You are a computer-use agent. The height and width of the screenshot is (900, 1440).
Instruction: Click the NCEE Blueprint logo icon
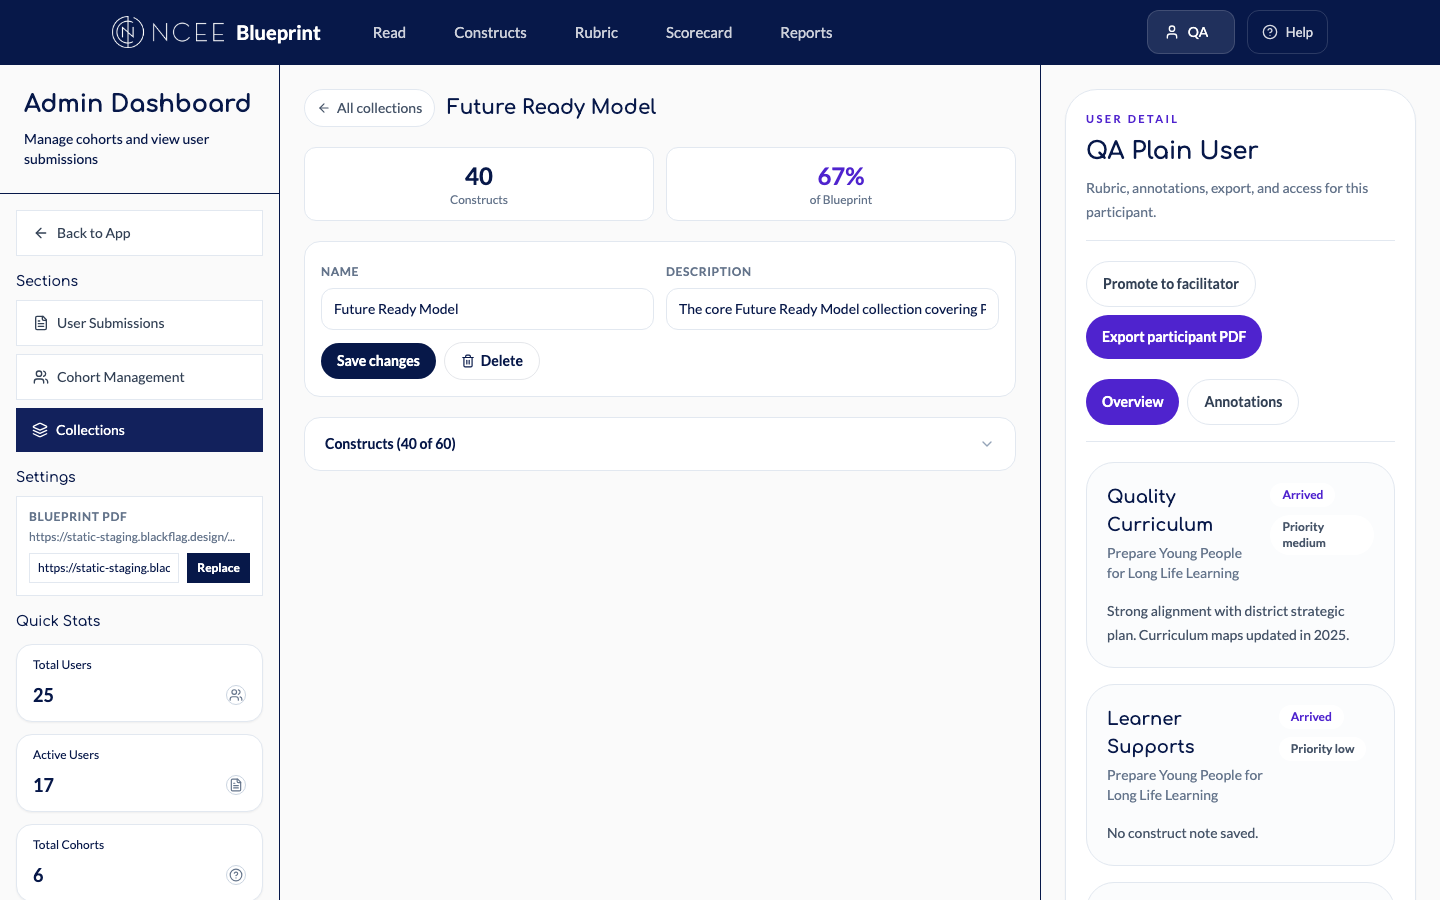128,32
